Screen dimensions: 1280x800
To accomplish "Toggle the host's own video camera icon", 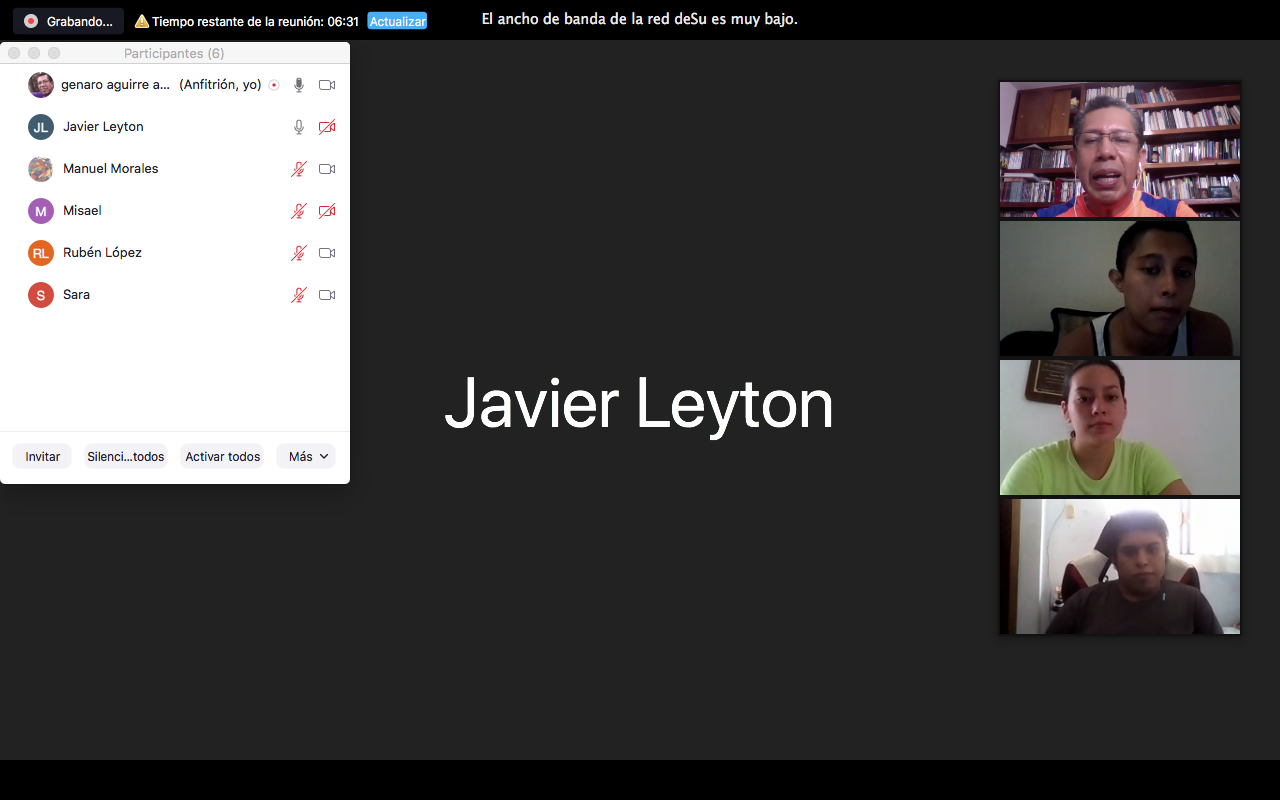I will [326, 85].
